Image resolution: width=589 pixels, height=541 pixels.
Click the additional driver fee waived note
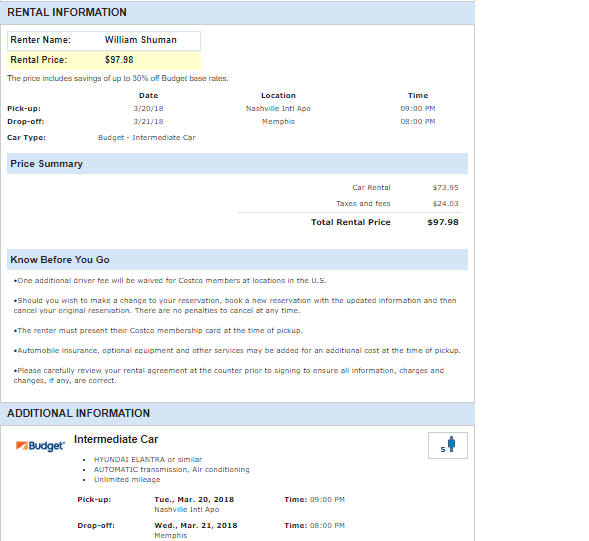click(170, 281)
